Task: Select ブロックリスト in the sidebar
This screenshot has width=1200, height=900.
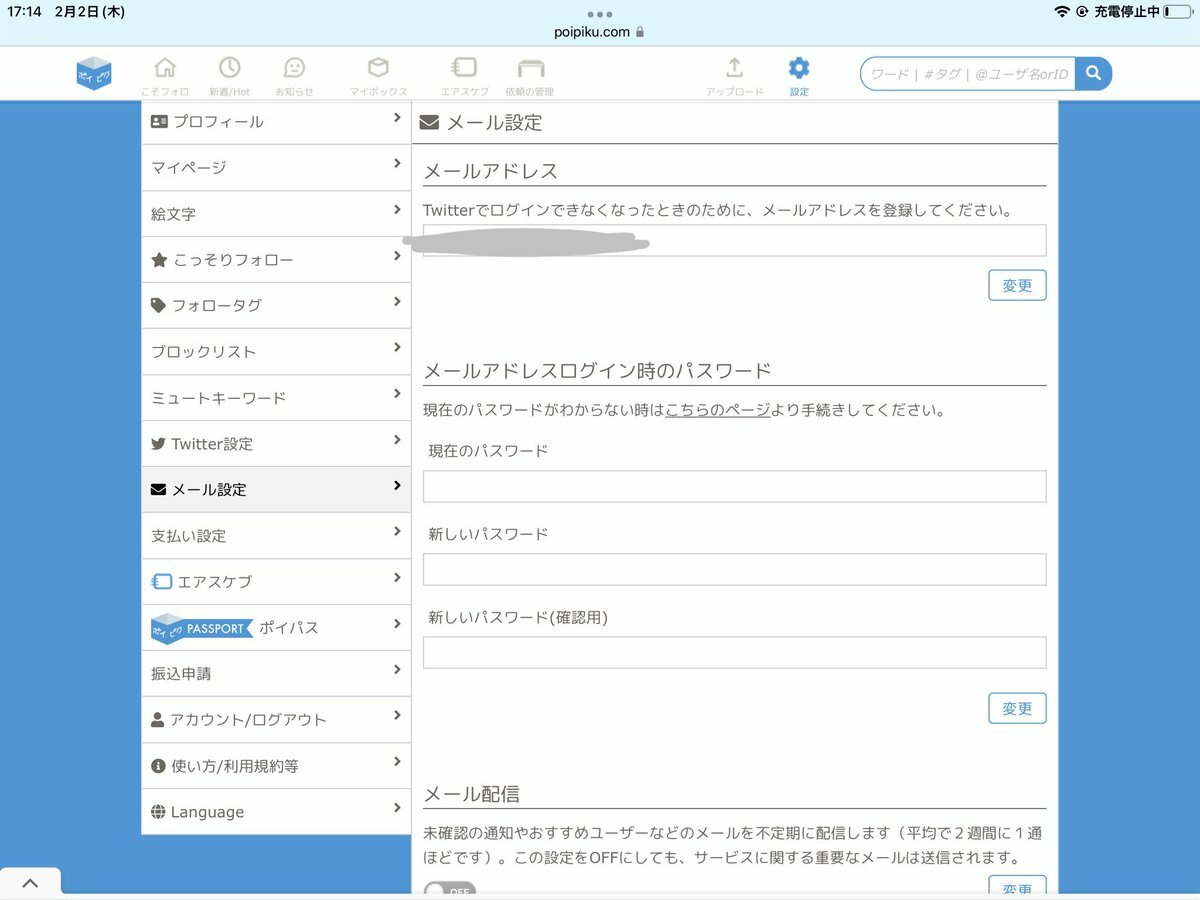Action: click(204, 352)
